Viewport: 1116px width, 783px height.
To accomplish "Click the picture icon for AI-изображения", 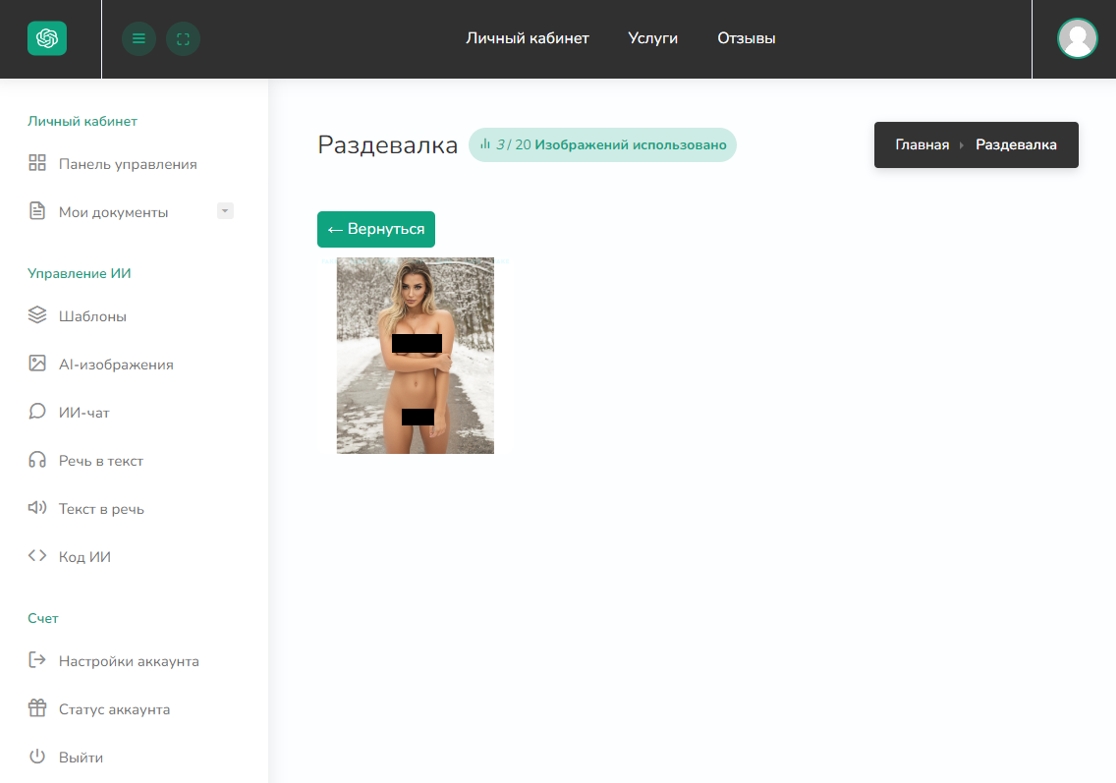I will [x=37, y=363].
